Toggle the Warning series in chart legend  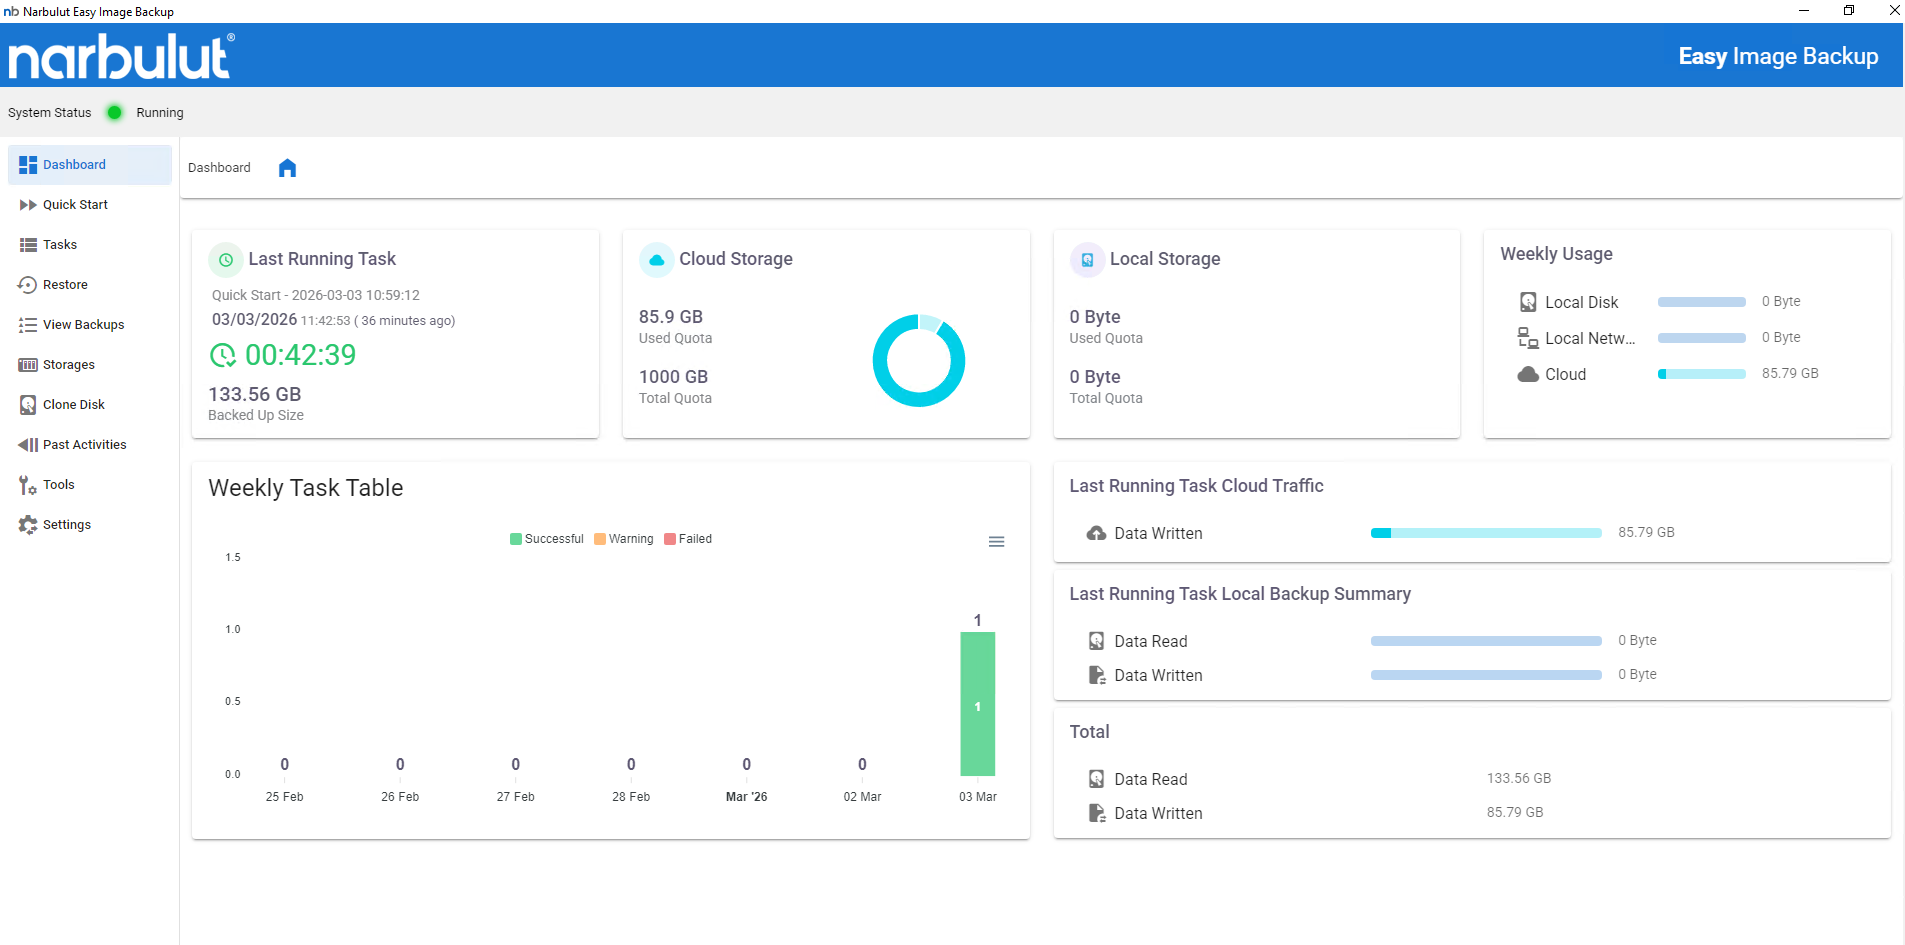click(624, 539)
